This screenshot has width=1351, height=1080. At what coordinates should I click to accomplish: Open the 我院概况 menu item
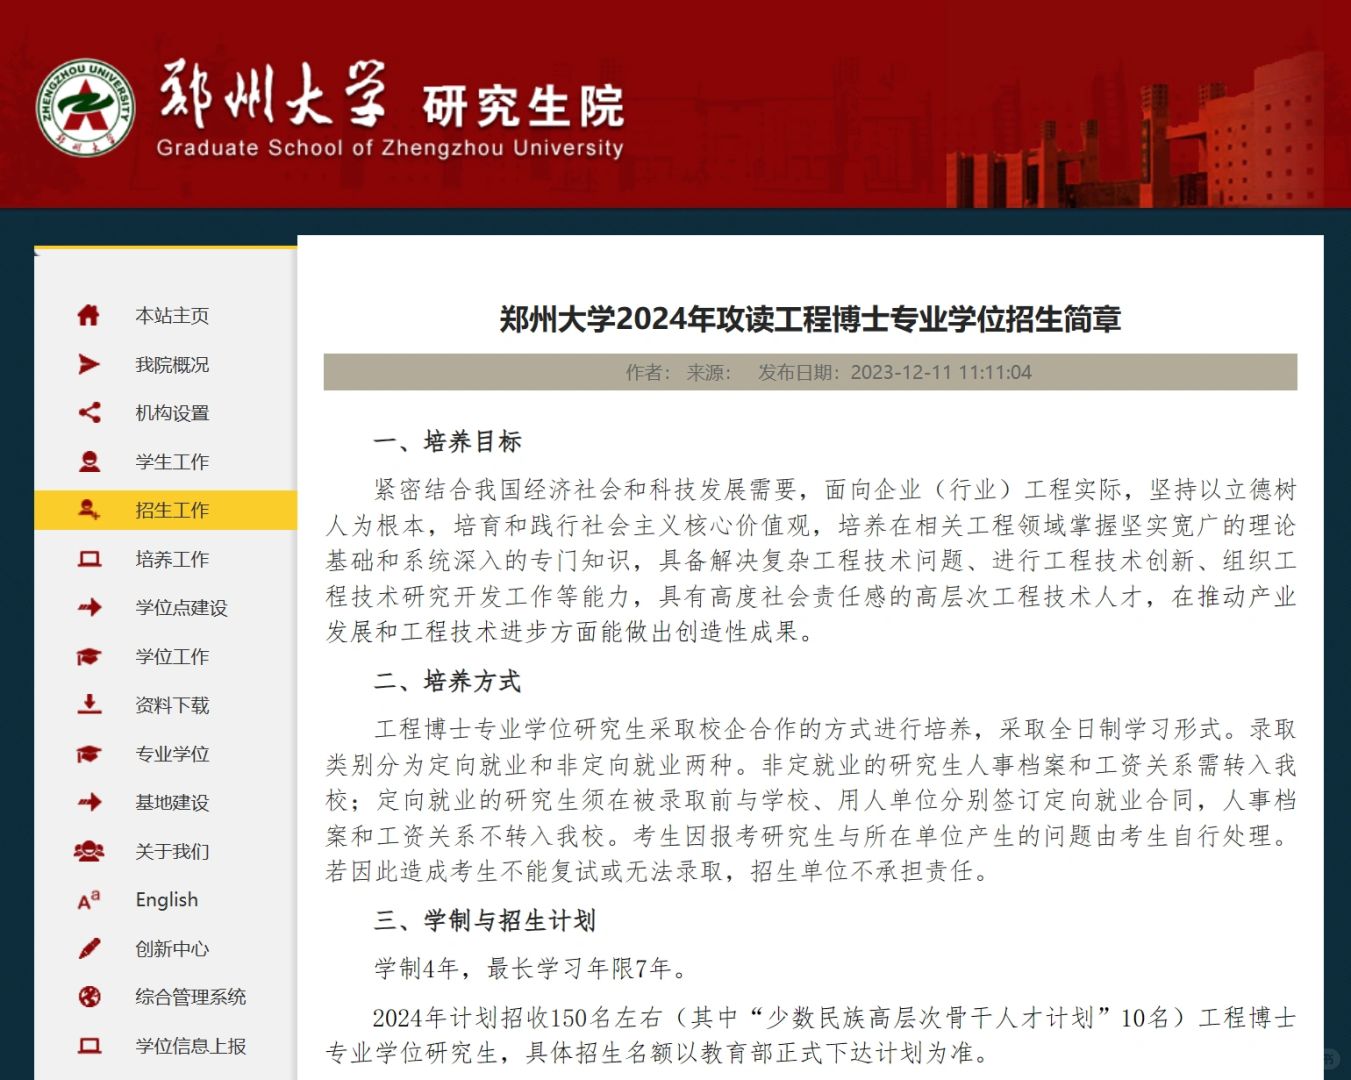pos(172,365)
